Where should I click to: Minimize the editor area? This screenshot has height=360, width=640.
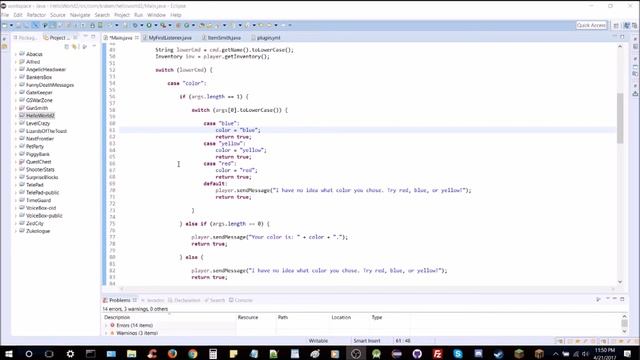pyautogui.click(x=614, y=37)
